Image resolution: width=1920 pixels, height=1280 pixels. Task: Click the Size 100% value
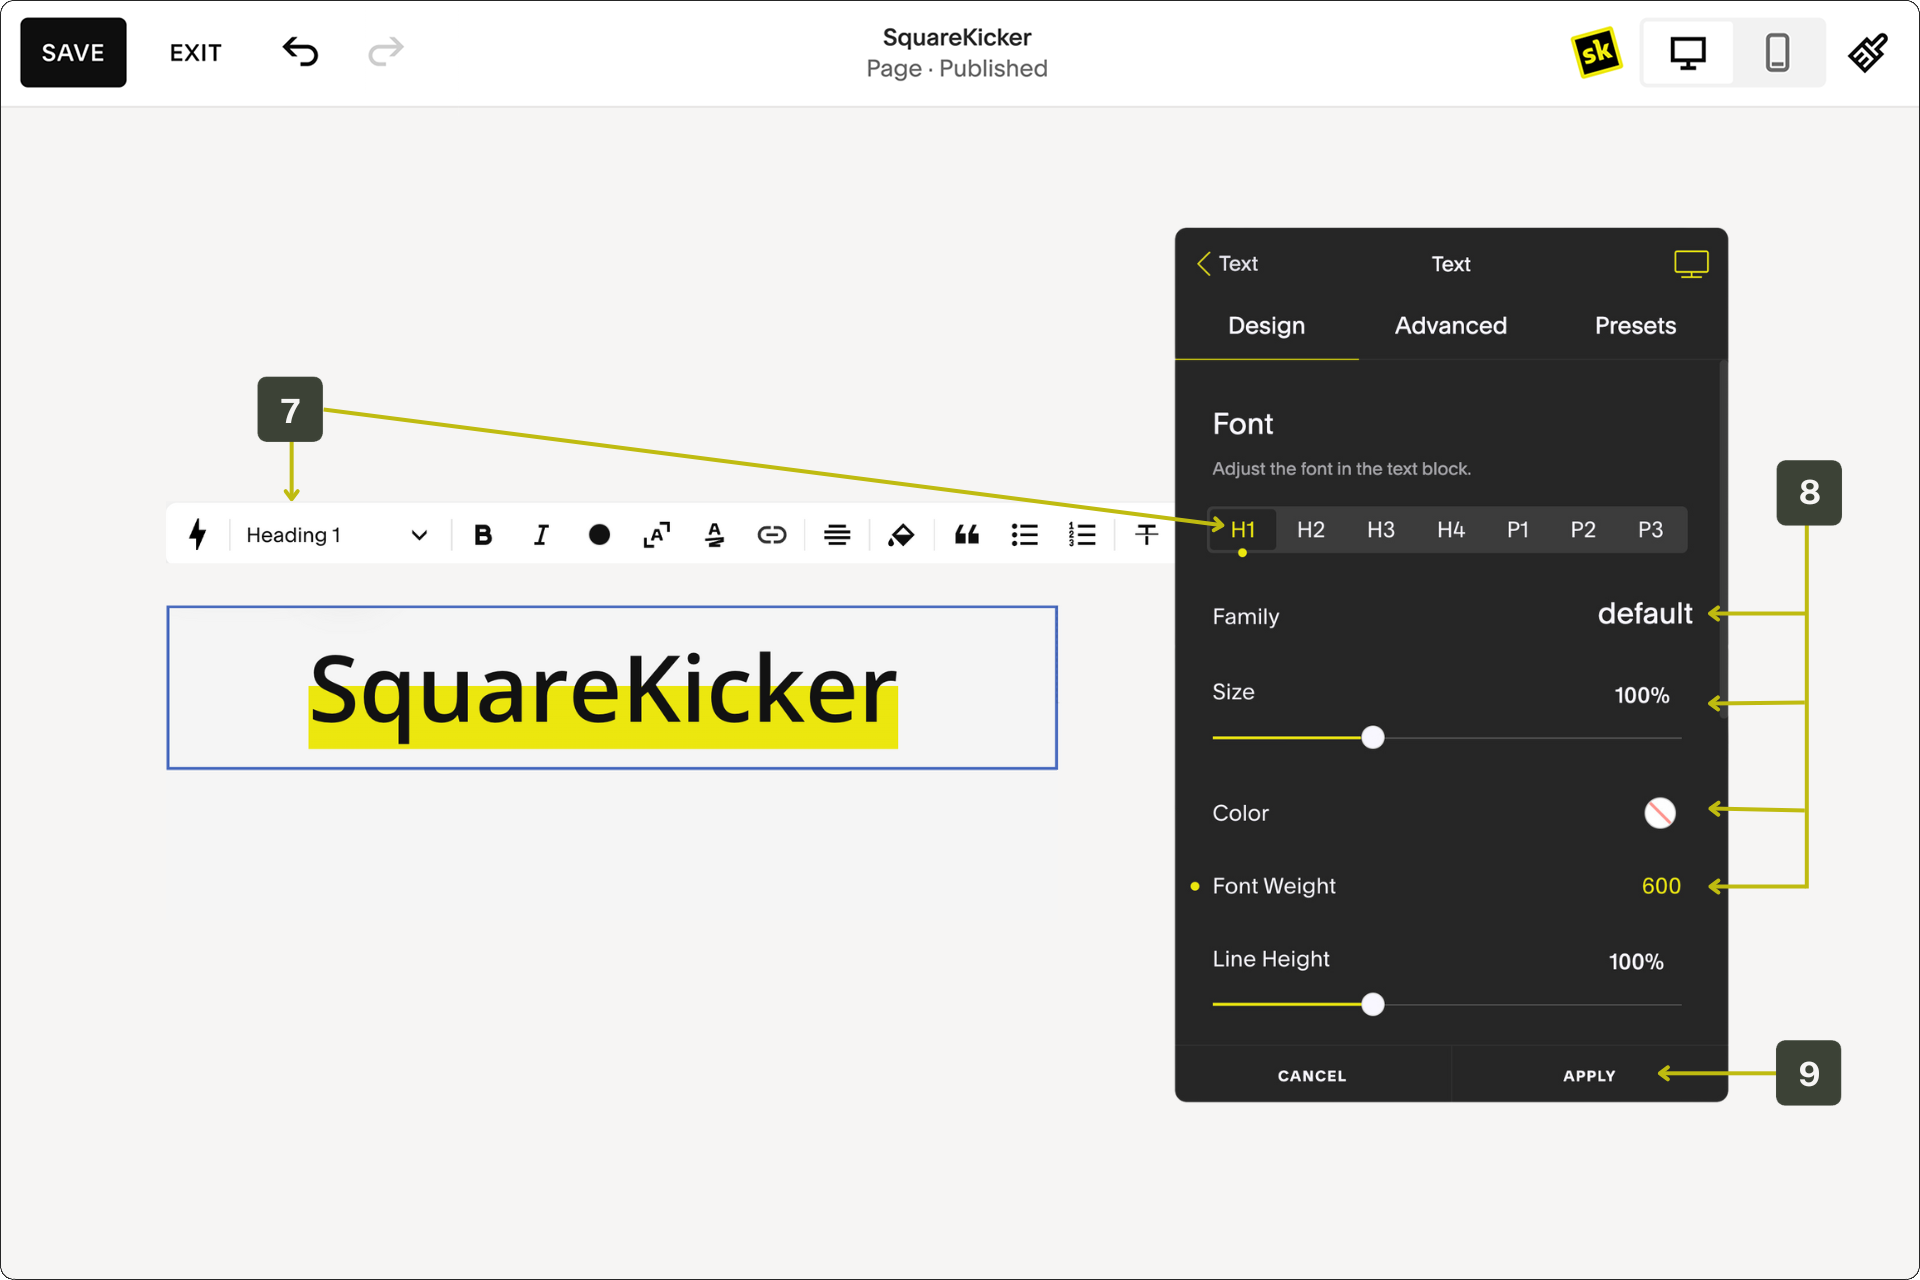click(x=1641, y=695)
